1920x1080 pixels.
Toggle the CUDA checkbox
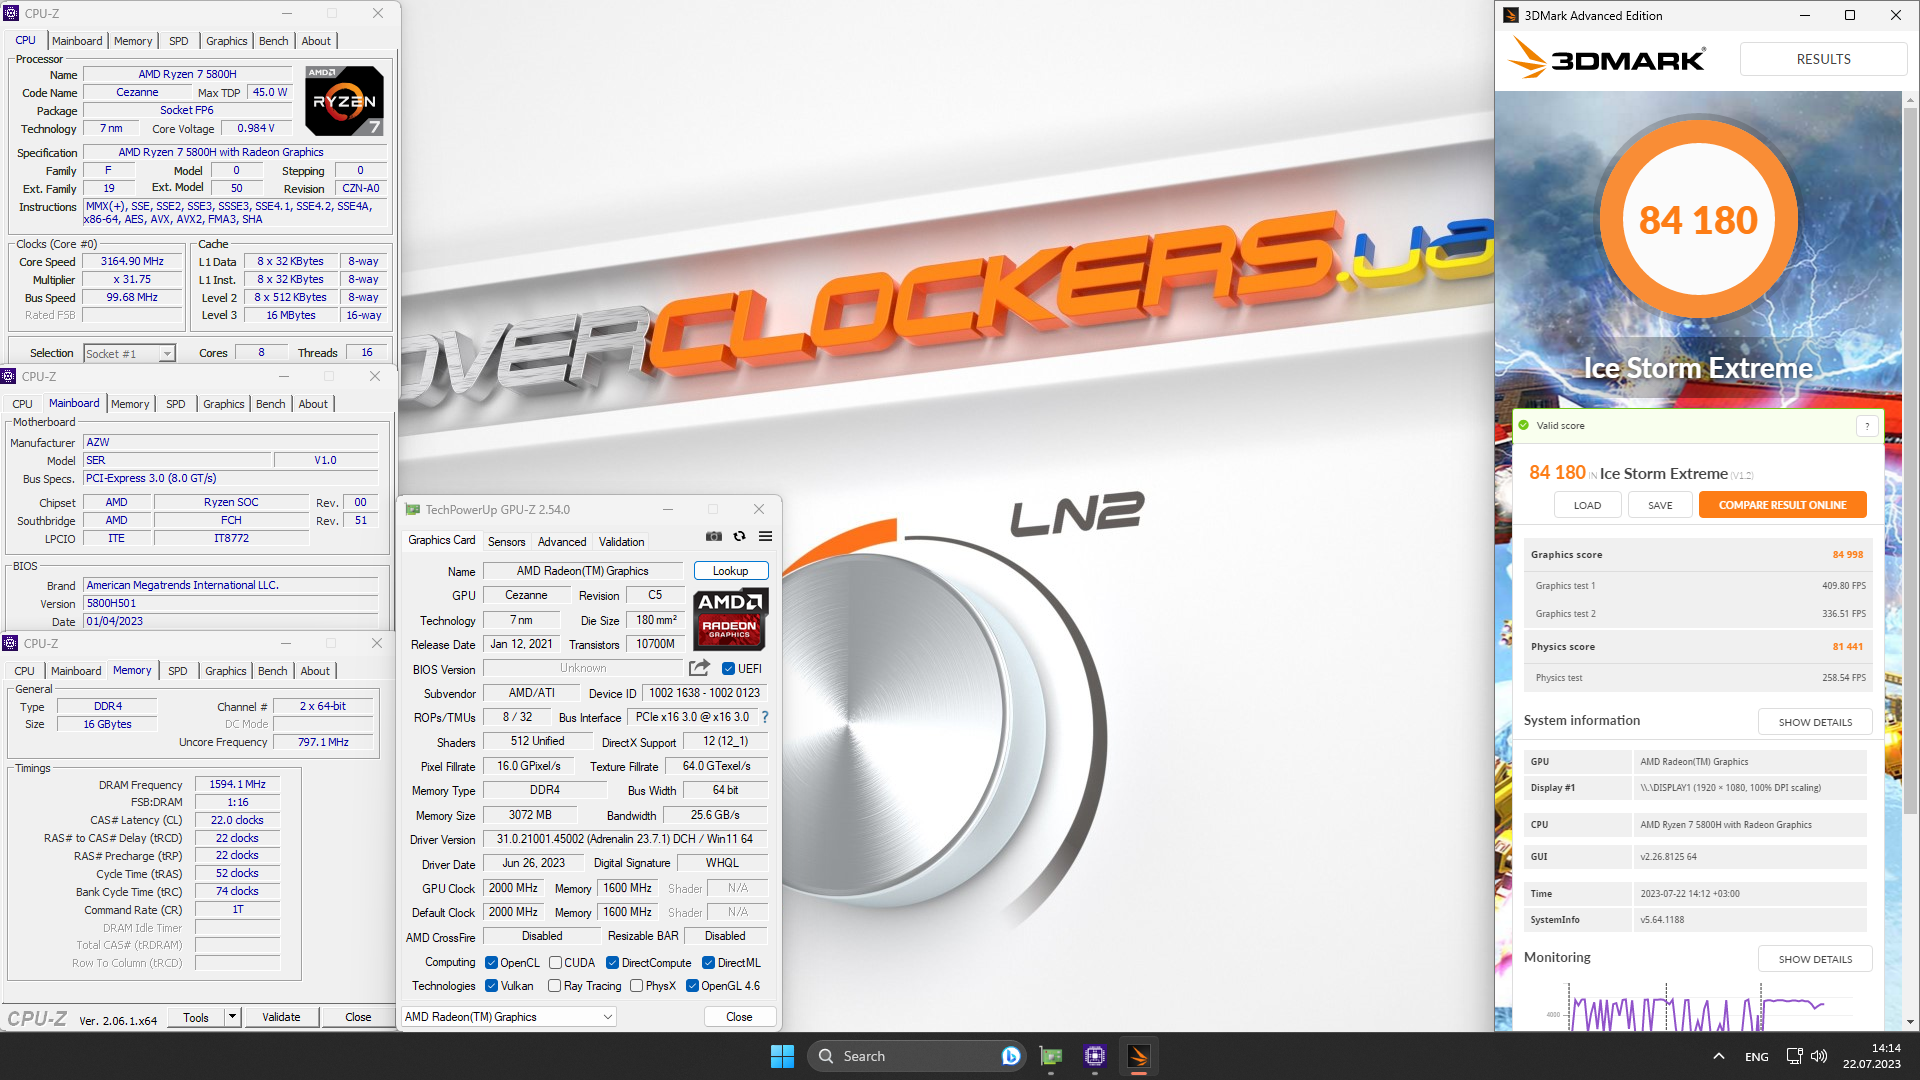pyautogui.click(x=555, y=963)
